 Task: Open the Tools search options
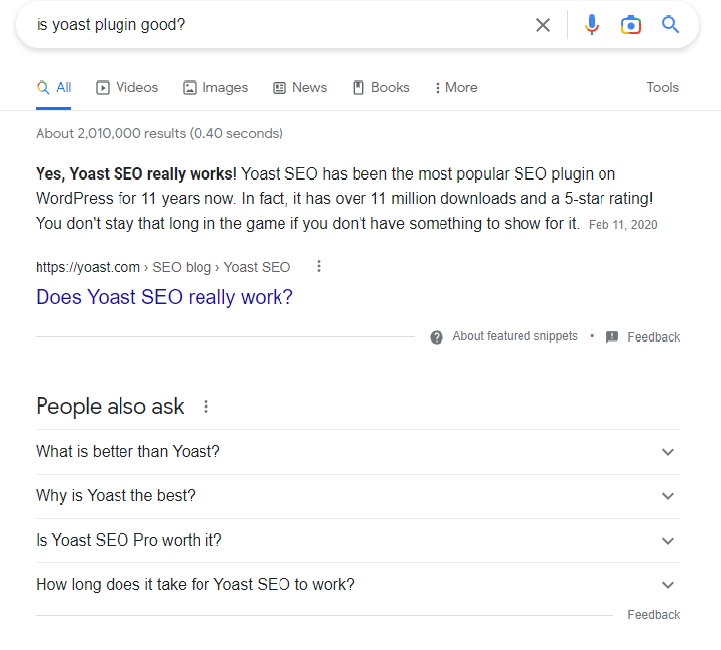coord(662,87)
